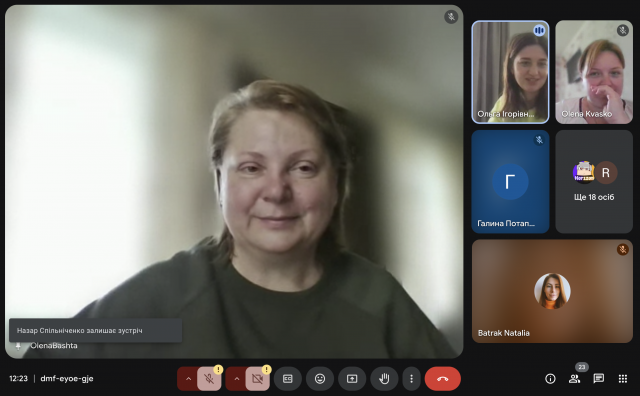Select the Batrak Natalia participant tile
Screen dimensions: 640x396
coord(552,291)
